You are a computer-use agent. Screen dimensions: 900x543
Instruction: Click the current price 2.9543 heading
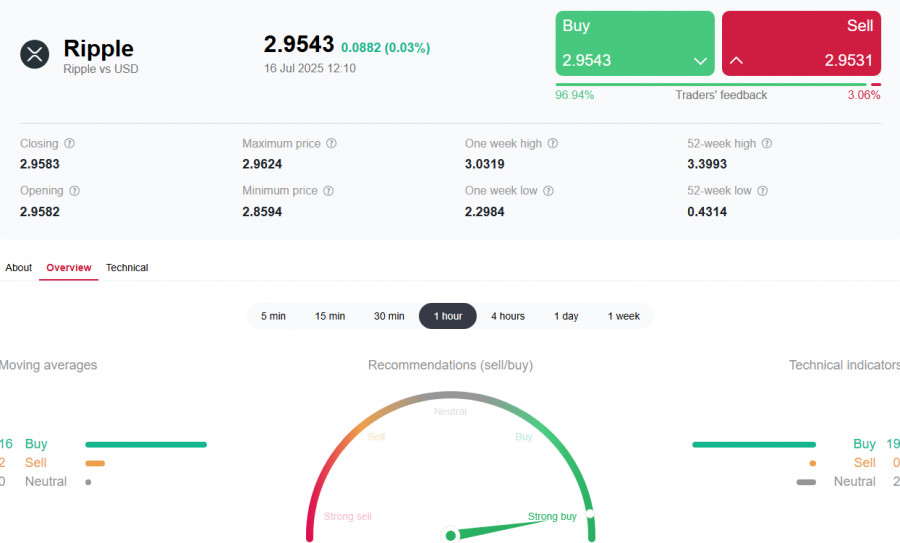tap(298, 44)
